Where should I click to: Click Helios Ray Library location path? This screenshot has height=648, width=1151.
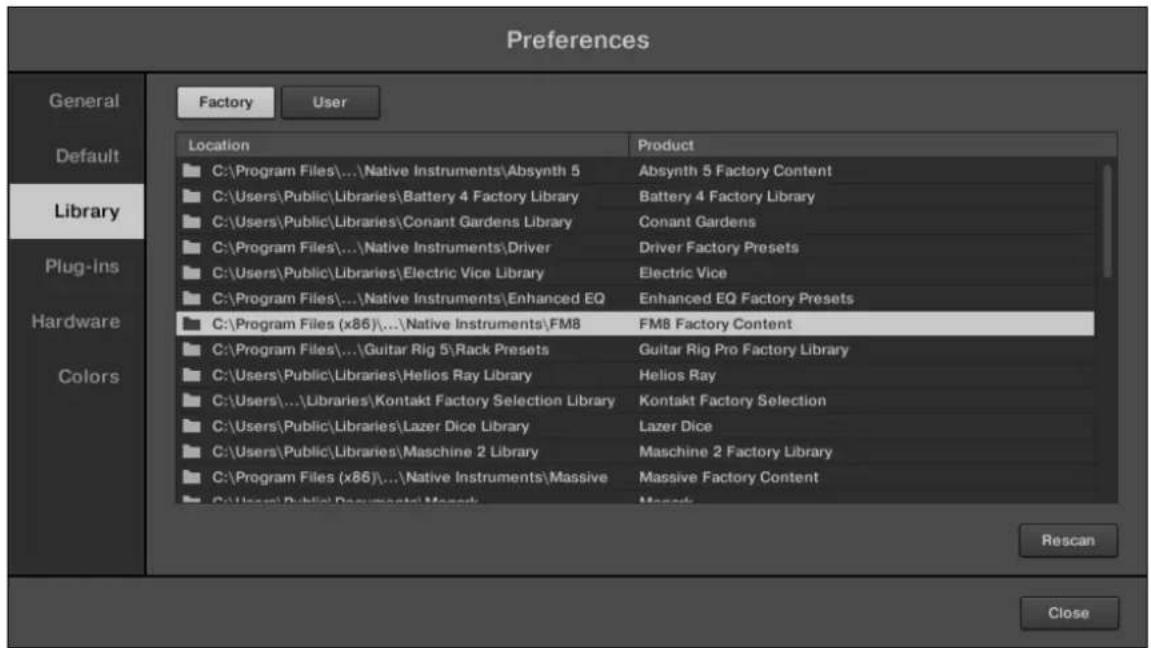tap(371, 375)
